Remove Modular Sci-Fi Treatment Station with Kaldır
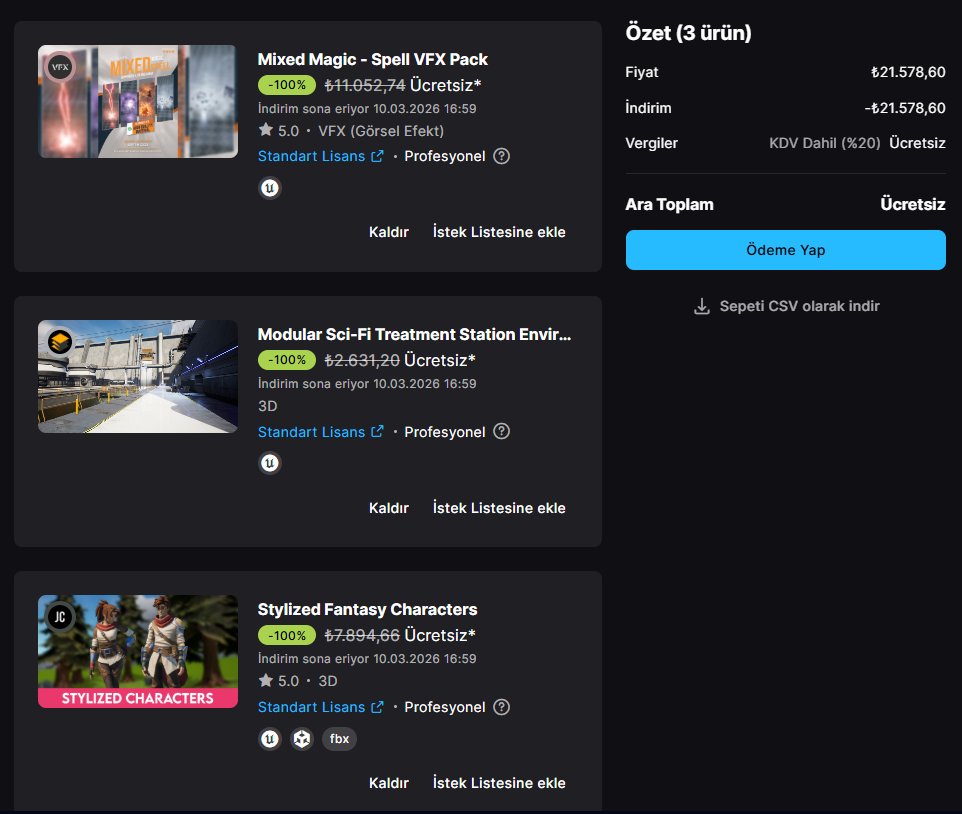 pos(388,508)
